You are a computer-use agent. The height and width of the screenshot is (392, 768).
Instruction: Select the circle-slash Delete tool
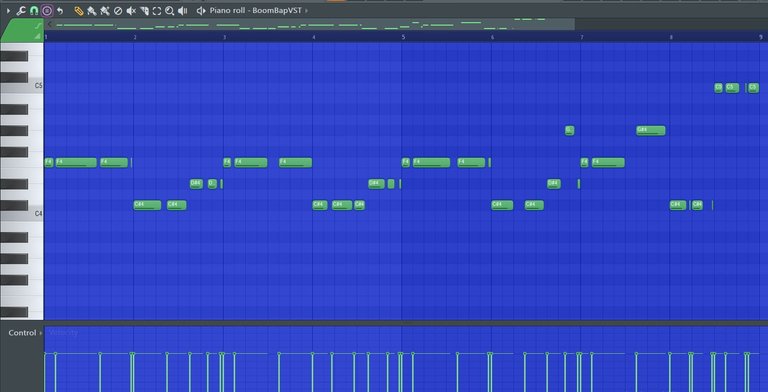(x=118, y=11)
